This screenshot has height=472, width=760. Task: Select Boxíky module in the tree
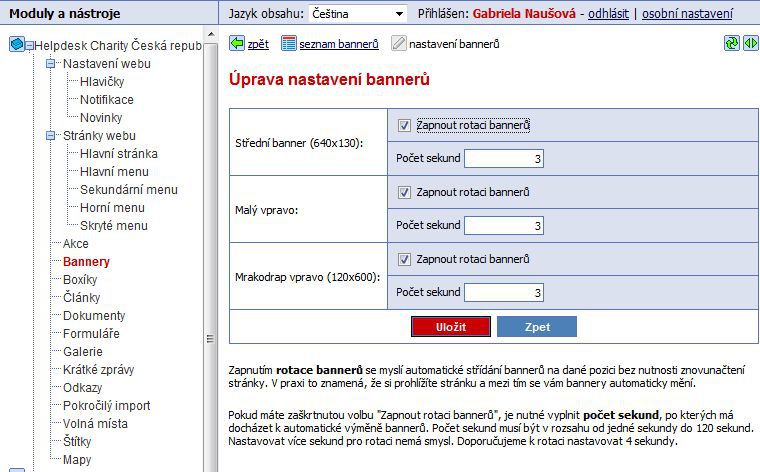tap(80, 280)
